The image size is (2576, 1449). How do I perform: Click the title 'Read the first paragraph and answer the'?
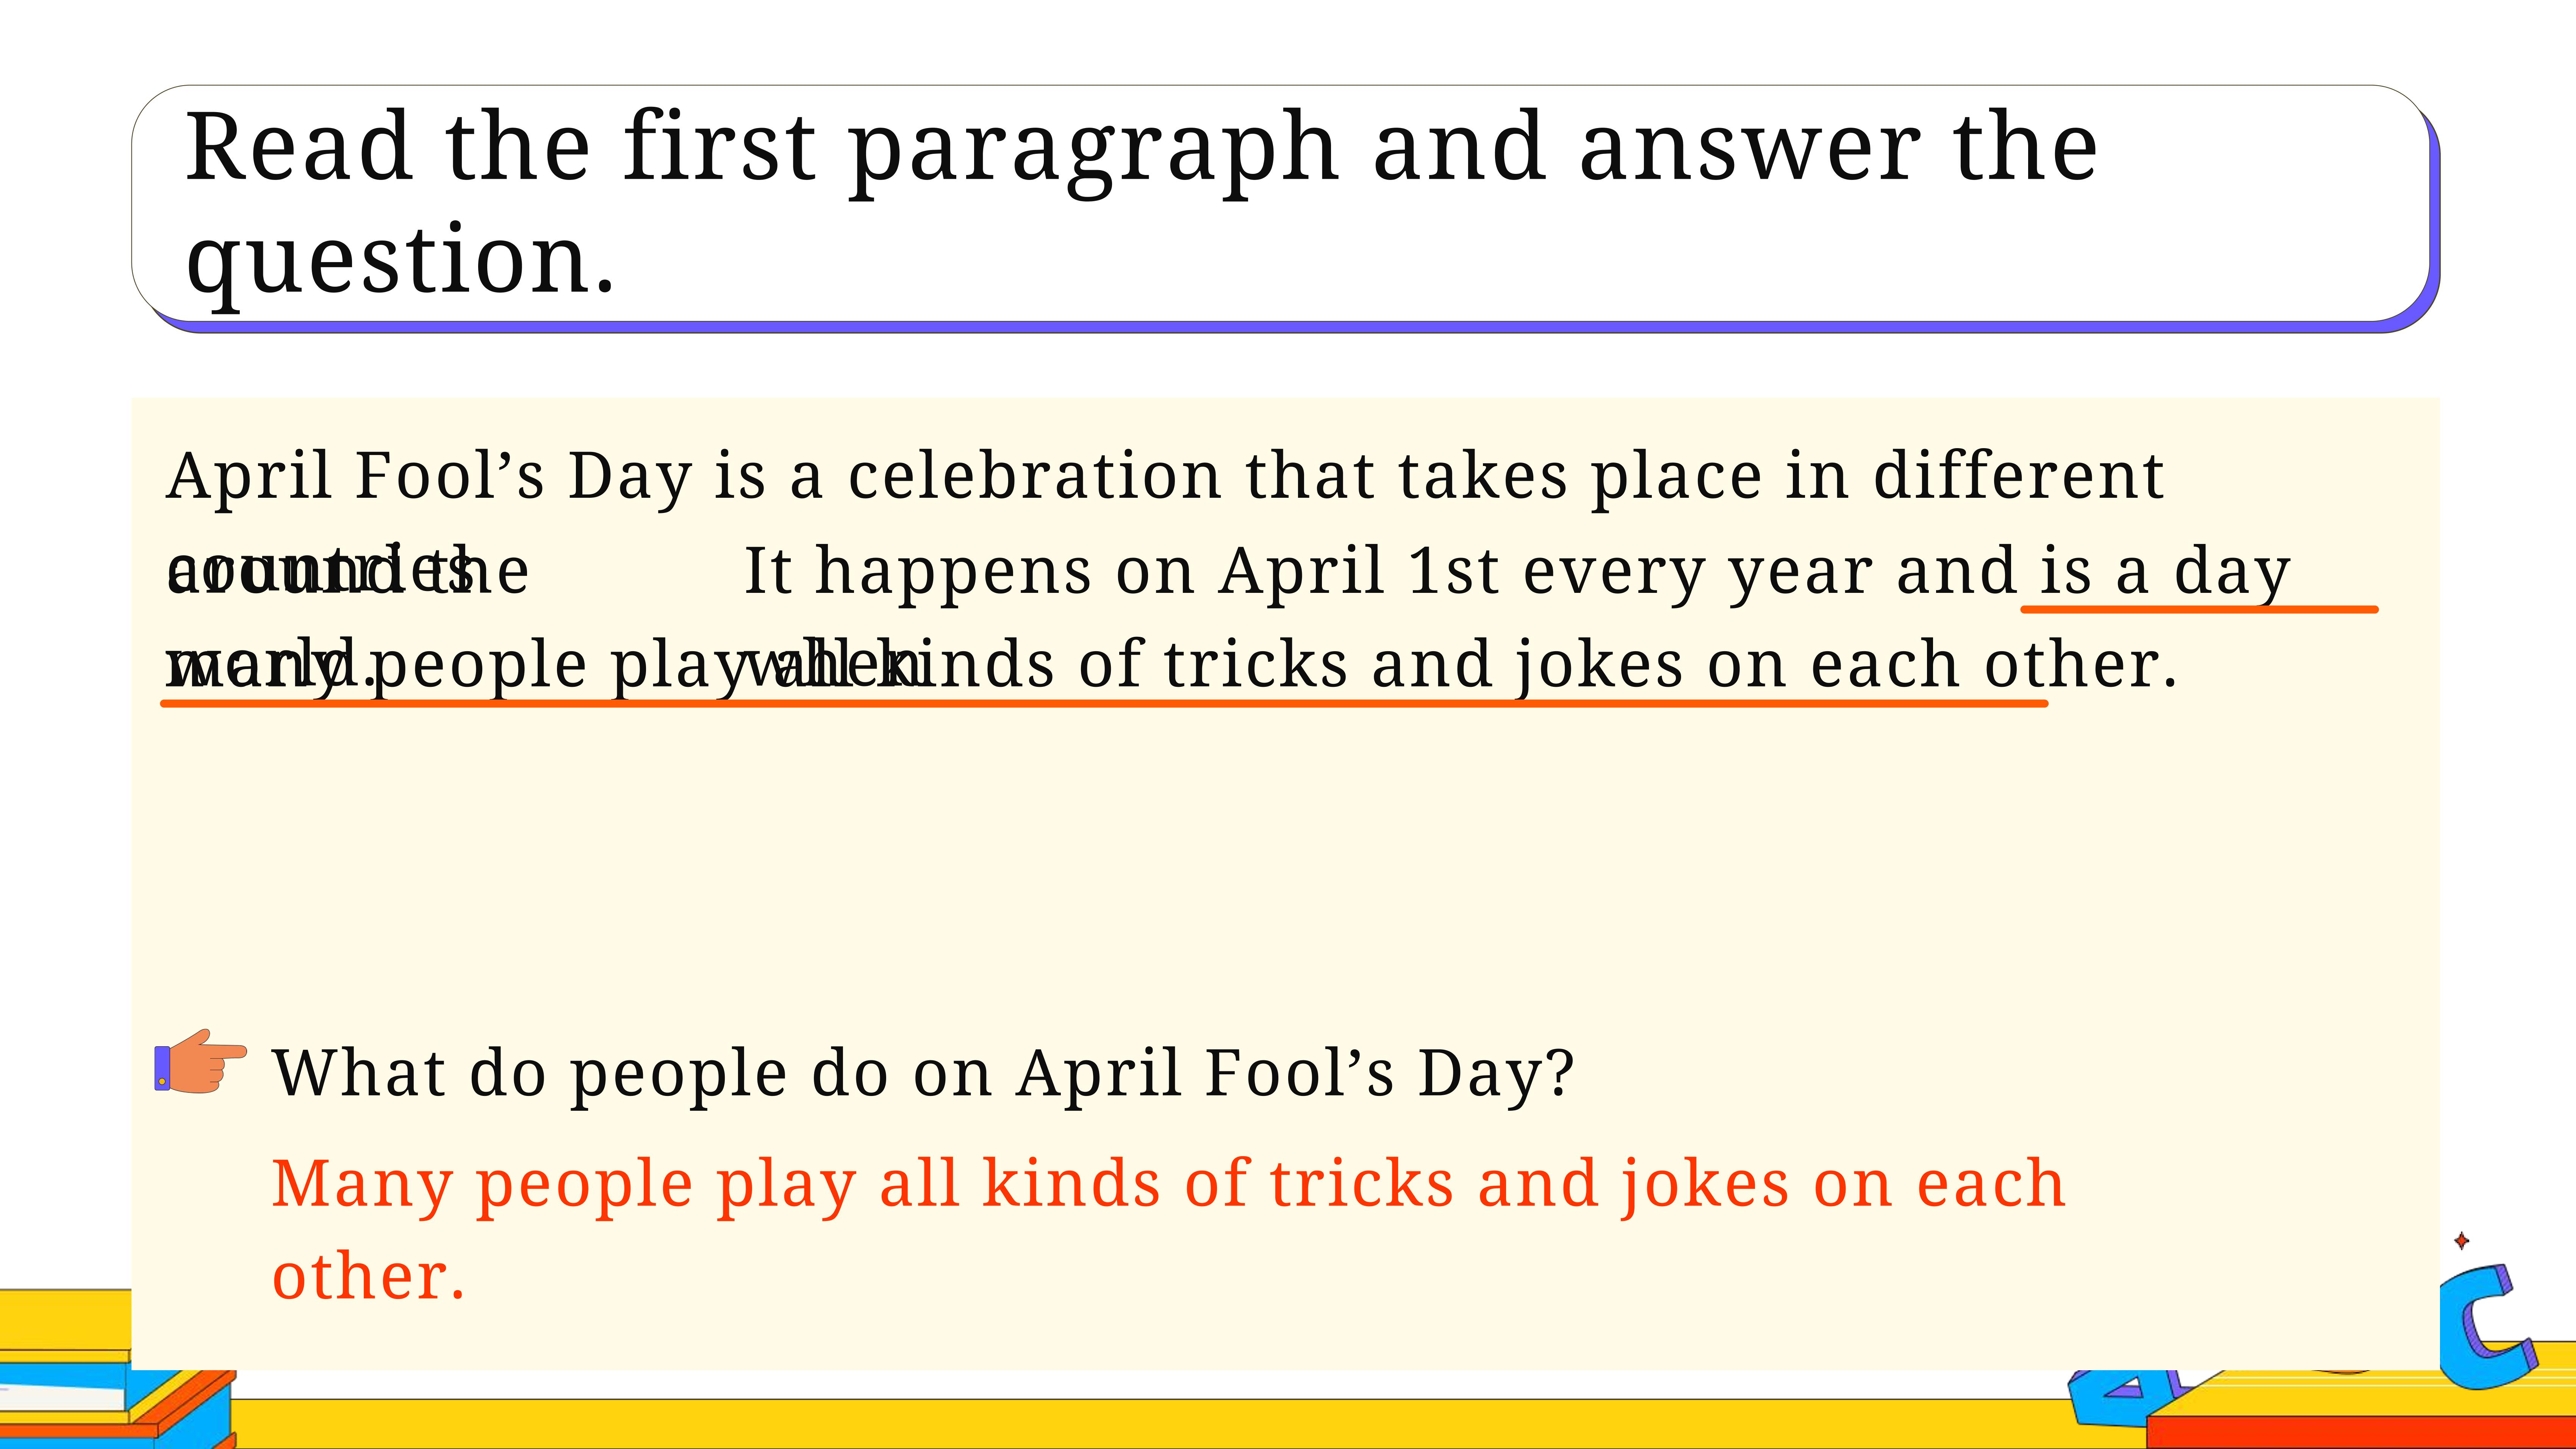tap(1141, 148)
